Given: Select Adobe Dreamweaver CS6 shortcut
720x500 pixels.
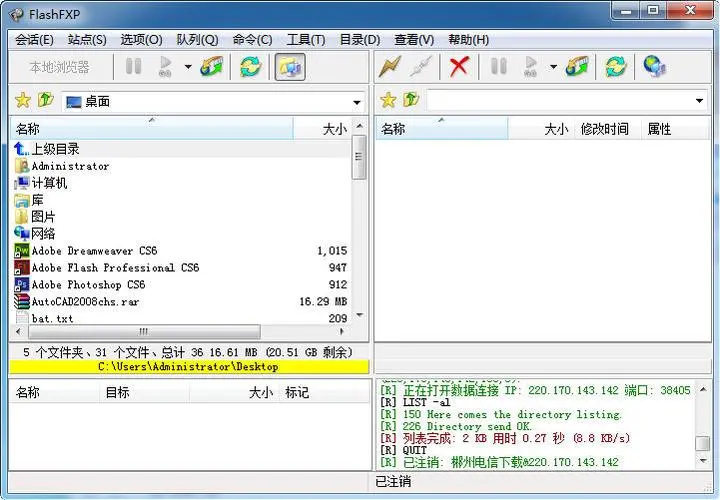Looking at the screenshot, I should tap(181, 251).
